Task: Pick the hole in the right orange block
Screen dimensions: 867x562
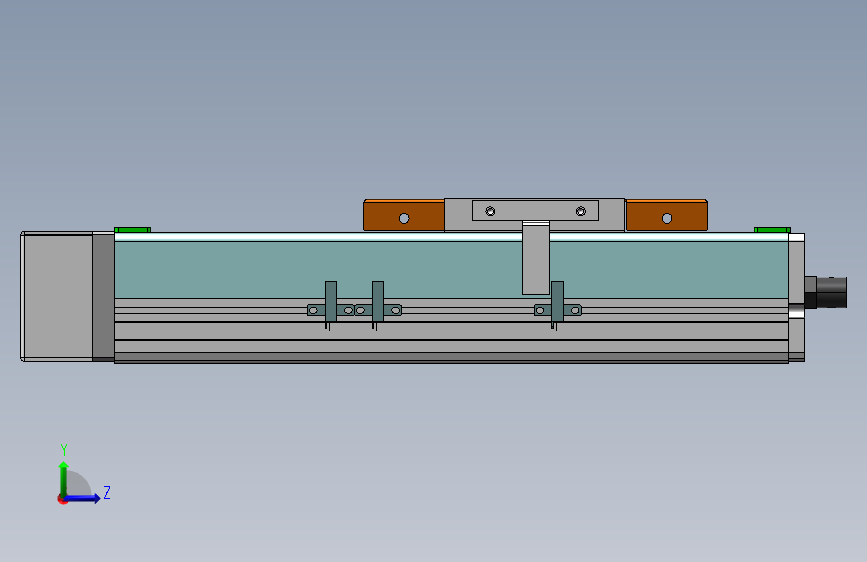Action: click(x=667, y=218)
